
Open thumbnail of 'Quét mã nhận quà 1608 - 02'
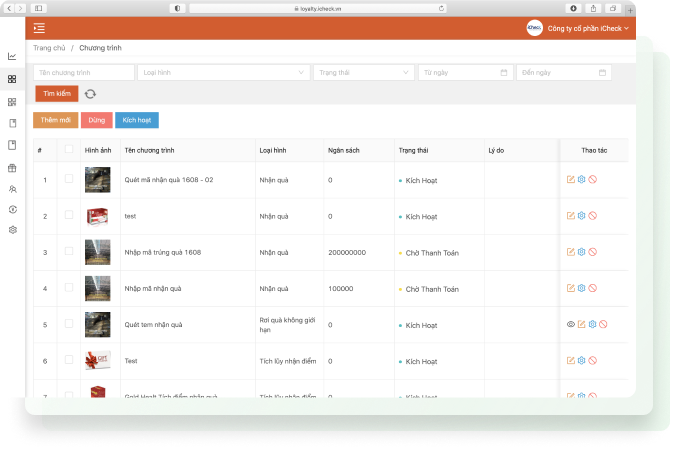point(97,179)
